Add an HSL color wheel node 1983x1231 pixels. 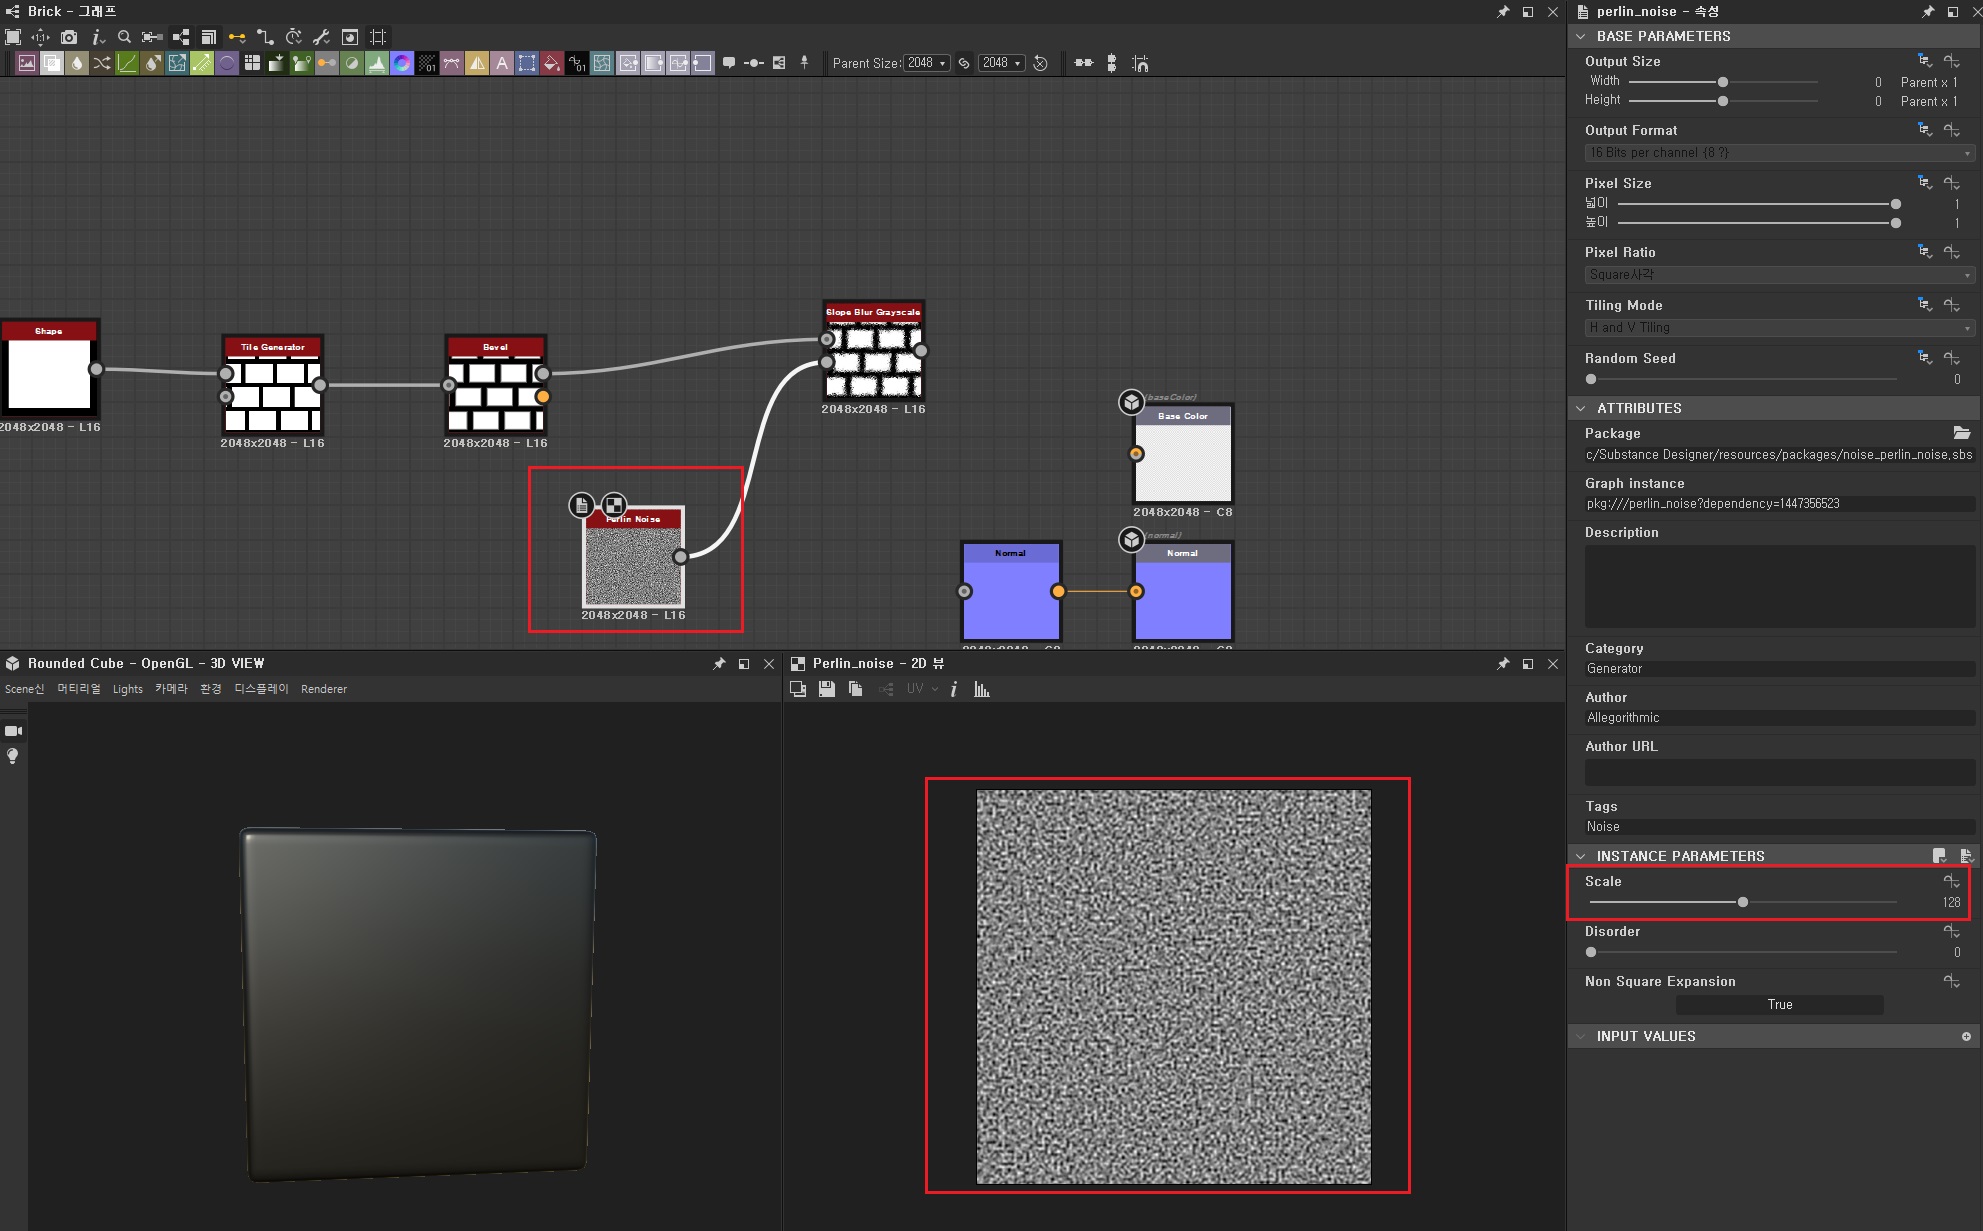click(x=402, y=63)
